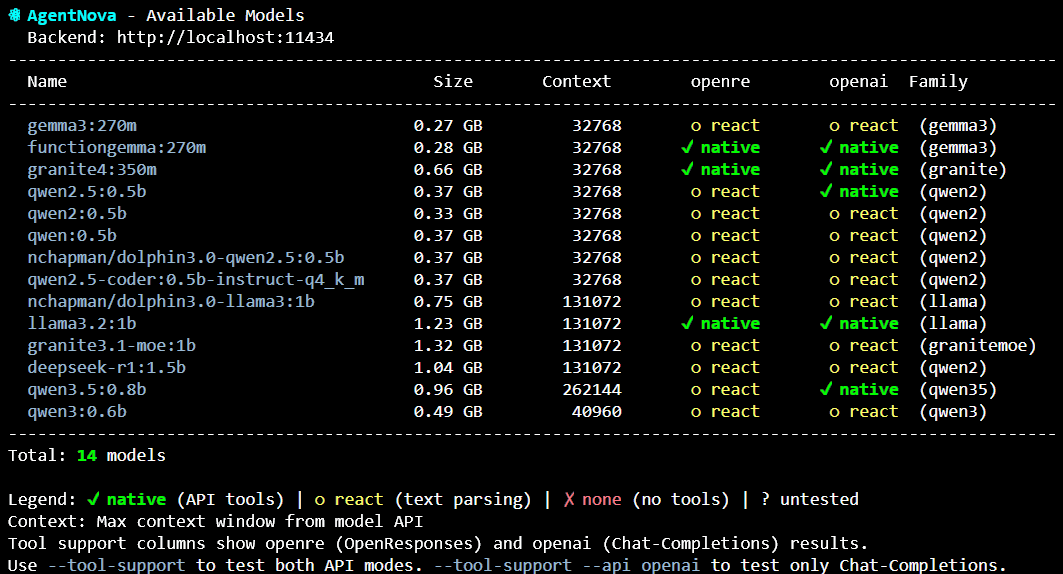Image resolution: width=1063 pixels, height=574 pixels.
Task: Click the openre native checkmark for functiongemma:270m
Action: tap(687, 147)
